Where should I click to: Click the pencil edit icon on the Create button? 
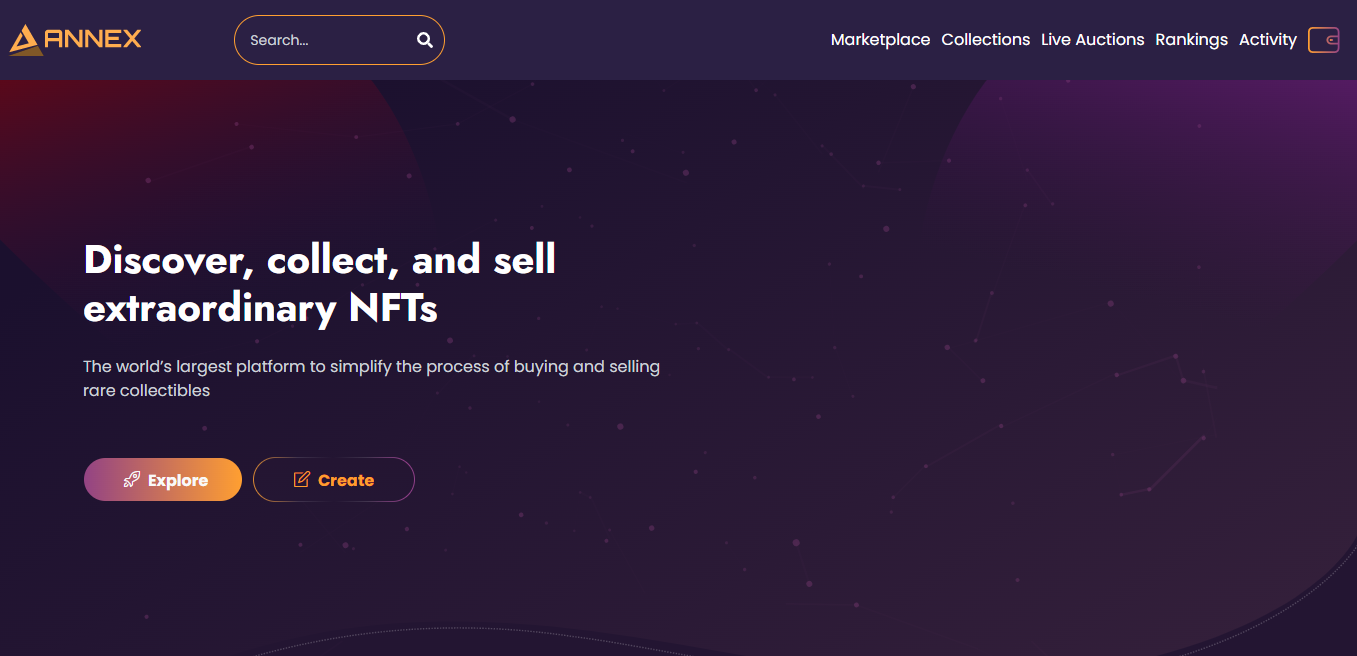(x=301, y=480)
